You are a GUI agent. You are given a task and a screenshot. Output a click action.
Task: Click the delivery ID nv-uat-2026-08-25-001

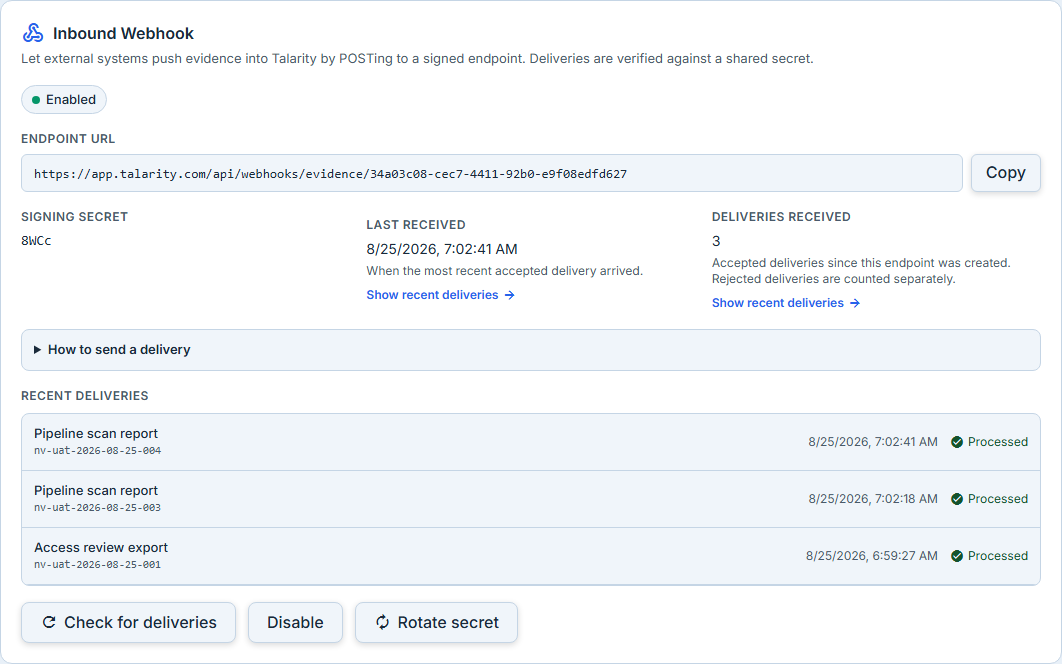pos(98,564)
